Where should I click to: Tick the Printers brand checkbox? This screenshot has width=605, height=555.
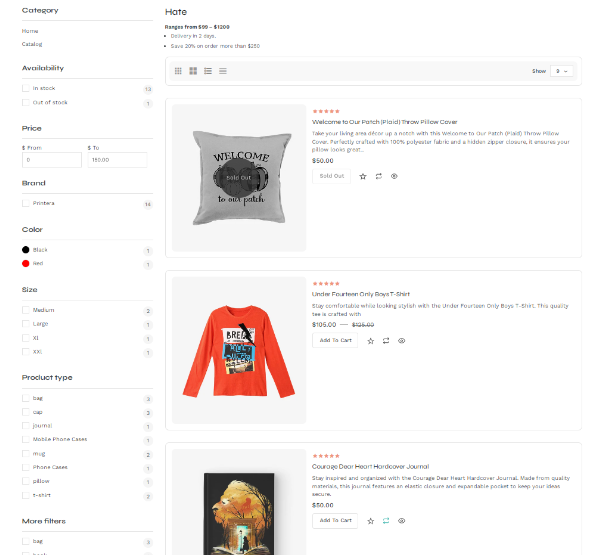26,203
